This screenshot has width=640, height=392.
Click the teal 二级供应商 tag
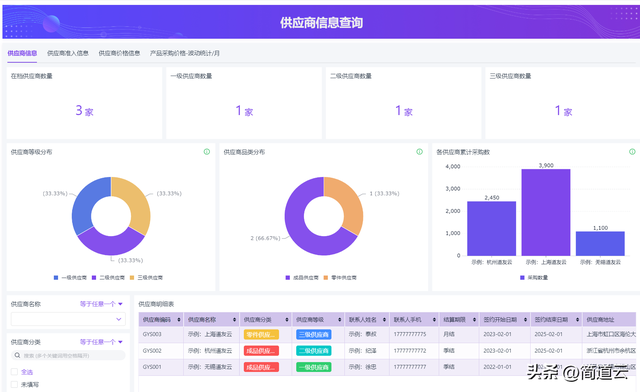pyautogui.click(x=313, y=351)
